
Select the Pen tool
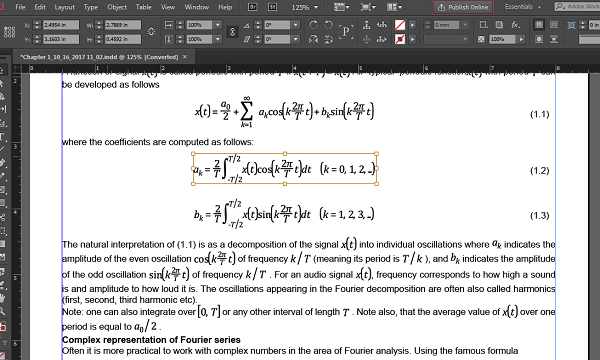tap(2, 162)
